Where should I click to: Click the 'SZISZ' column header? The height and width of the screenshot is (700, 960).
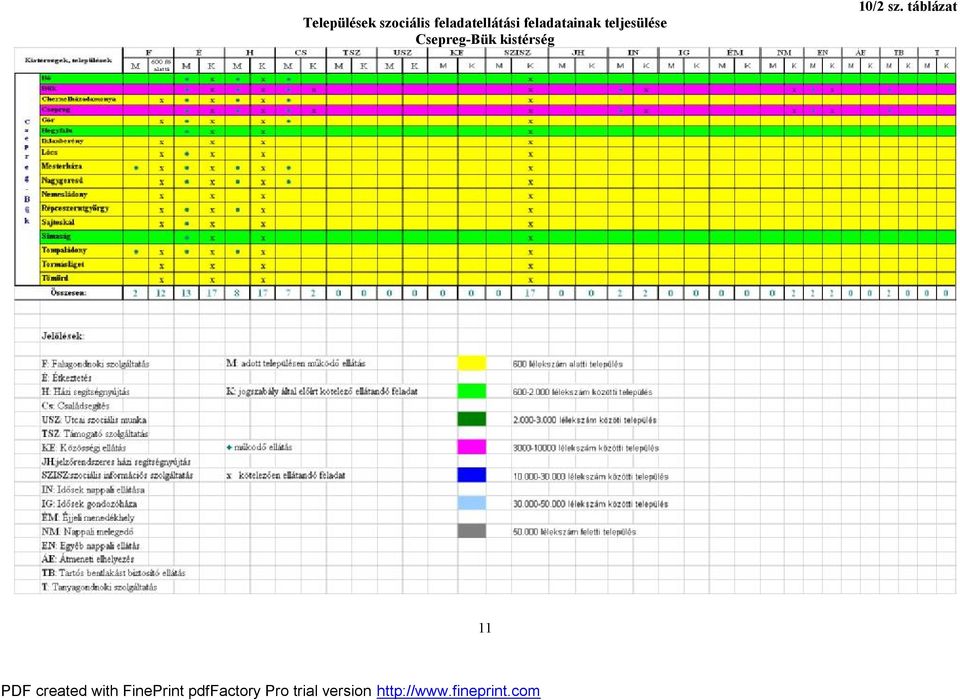pos(517,53)
